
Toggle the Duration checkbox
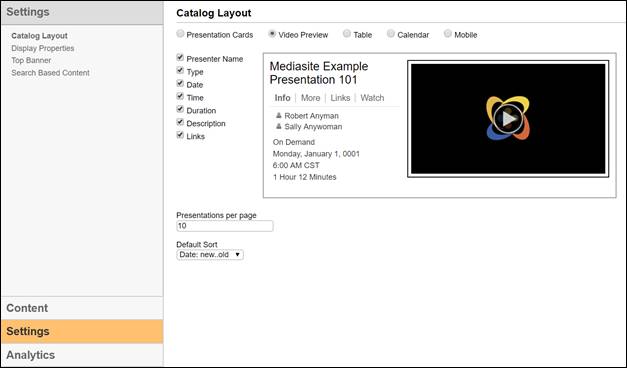coord(180,109)
